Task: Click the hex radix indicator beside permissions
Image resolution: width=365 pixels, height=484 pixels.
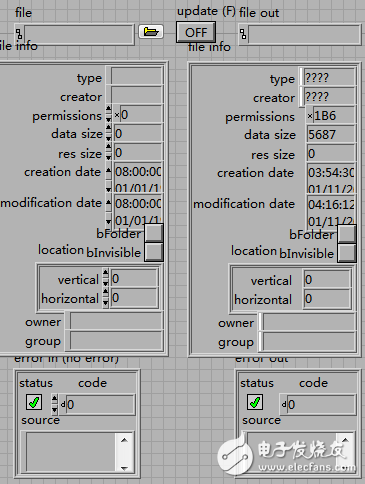Action: coord(117,115)
